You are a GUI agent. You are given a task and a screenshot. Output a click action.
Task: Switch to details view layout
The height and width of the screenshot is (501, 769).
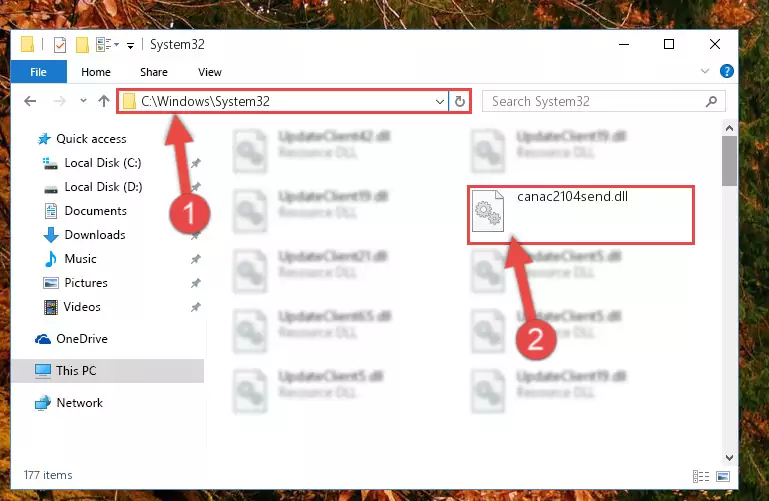[x=701, y=476]
